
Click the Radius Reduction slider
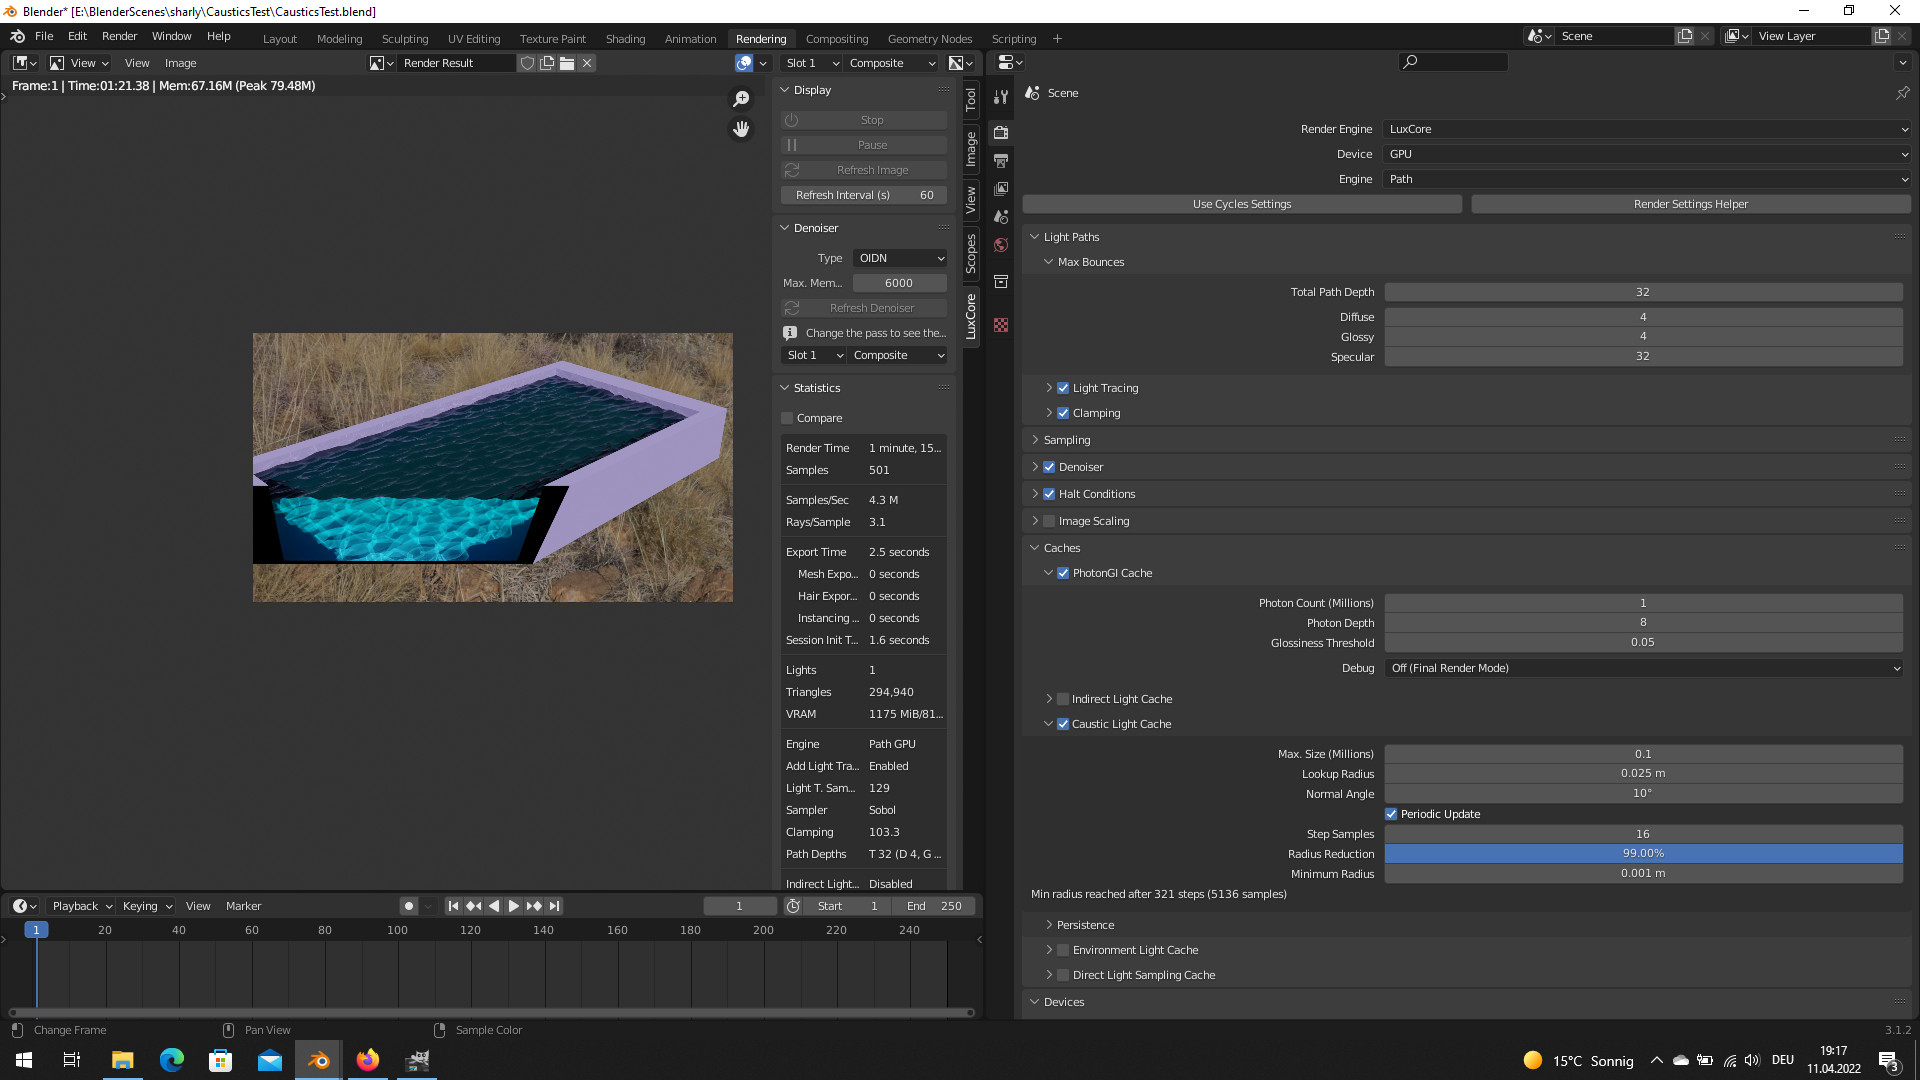[1643, 854]
